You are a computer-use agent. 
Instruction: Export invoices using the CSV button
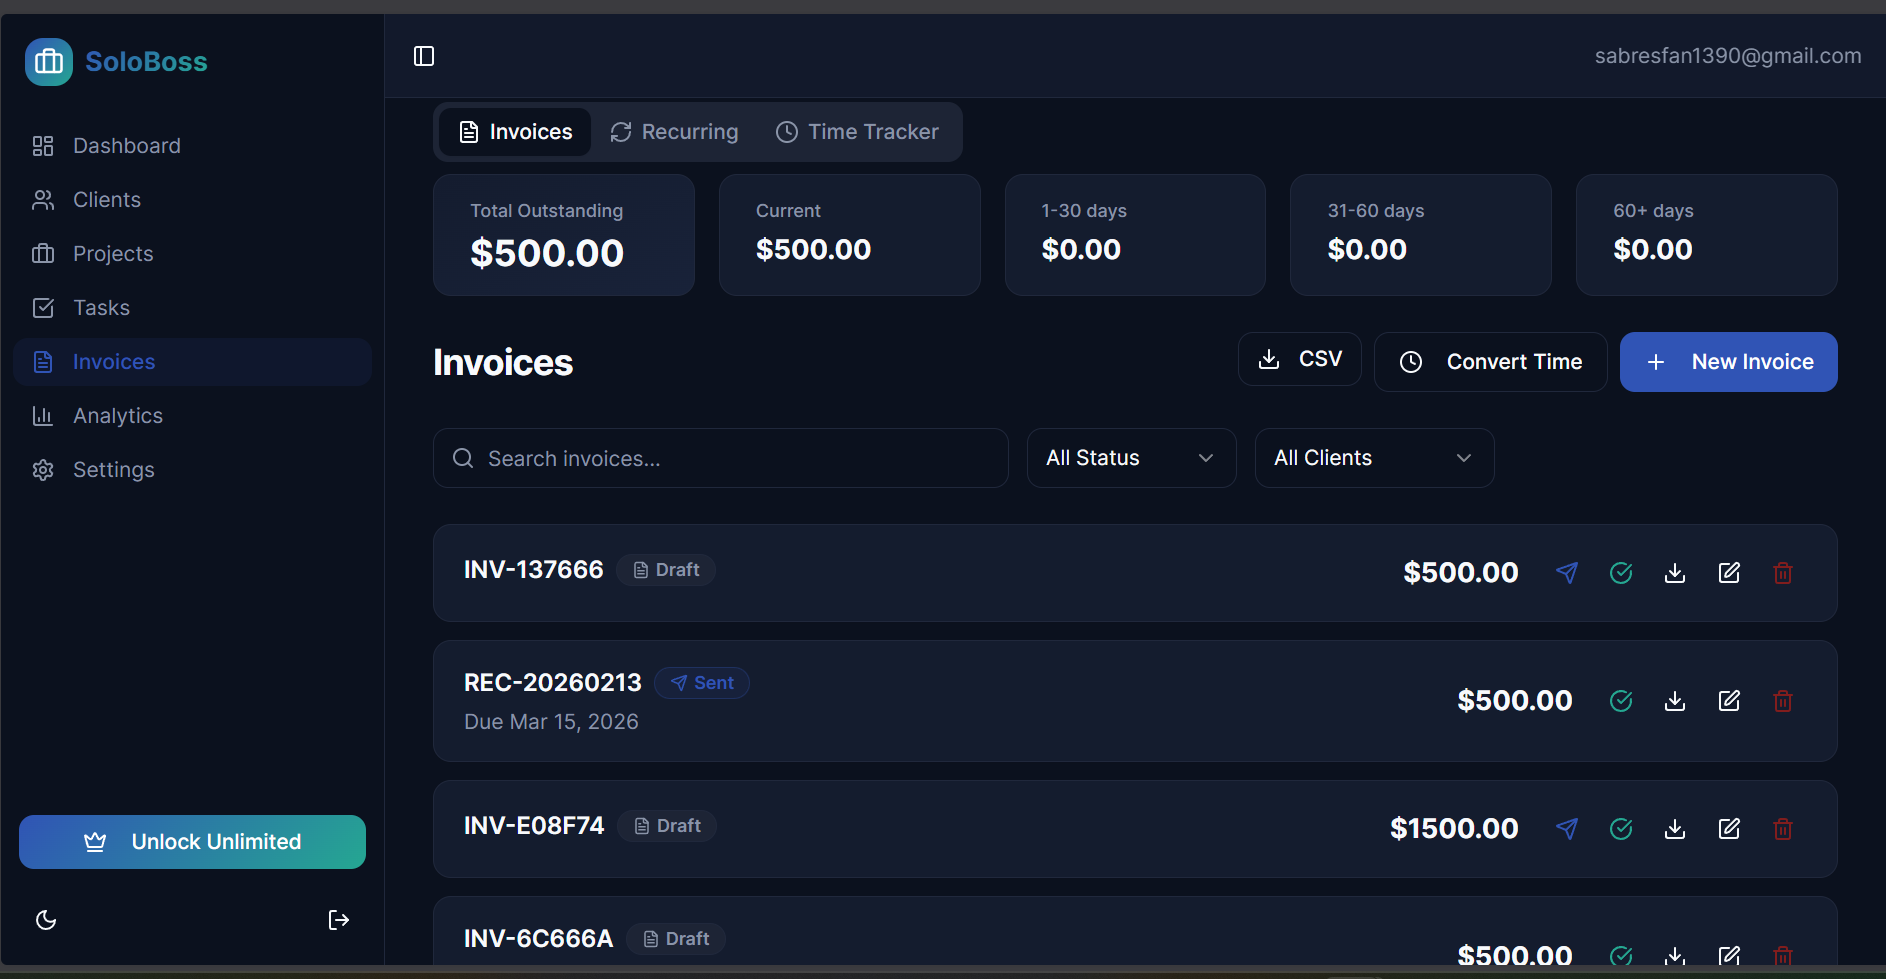coord(1299,358)
